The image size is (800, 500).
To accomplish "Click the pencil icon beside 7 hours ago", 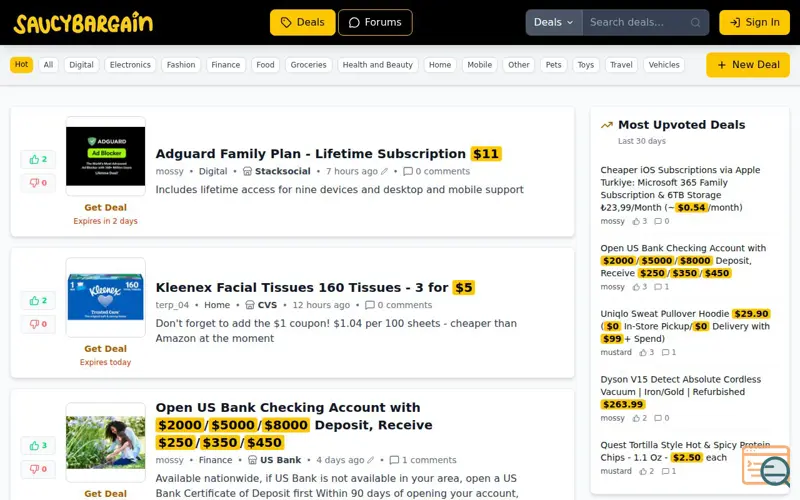I will click(x=384, y=171).
